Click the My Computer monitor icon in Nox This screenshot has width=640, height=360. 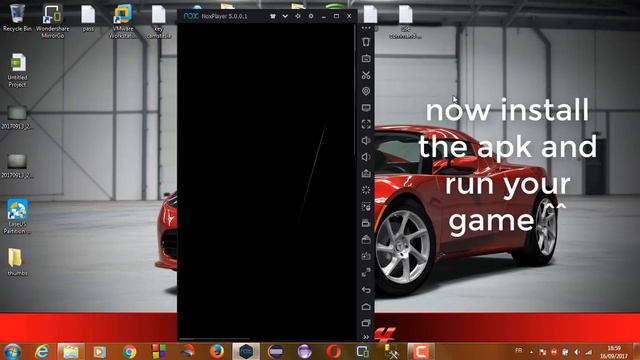point(366,108)
